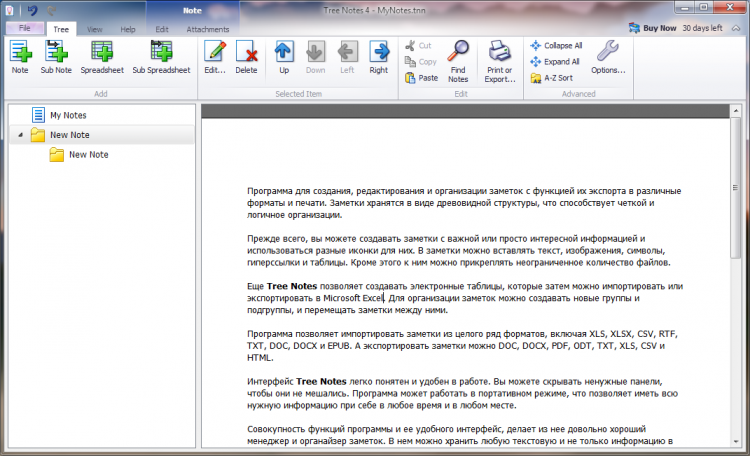Open Print or Export
Viewport: 750px width, 456px height.
[500, 61]
